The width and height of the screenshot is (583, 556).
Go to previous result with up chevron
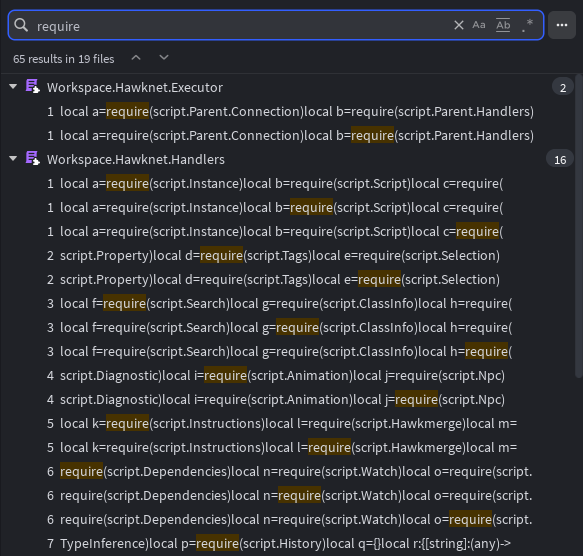point(136,58)
